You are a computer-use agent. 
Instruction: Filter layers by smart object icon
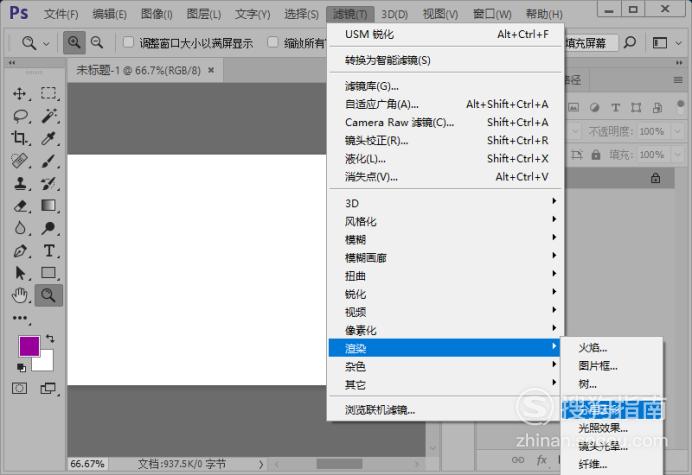(x=657, y=107)
